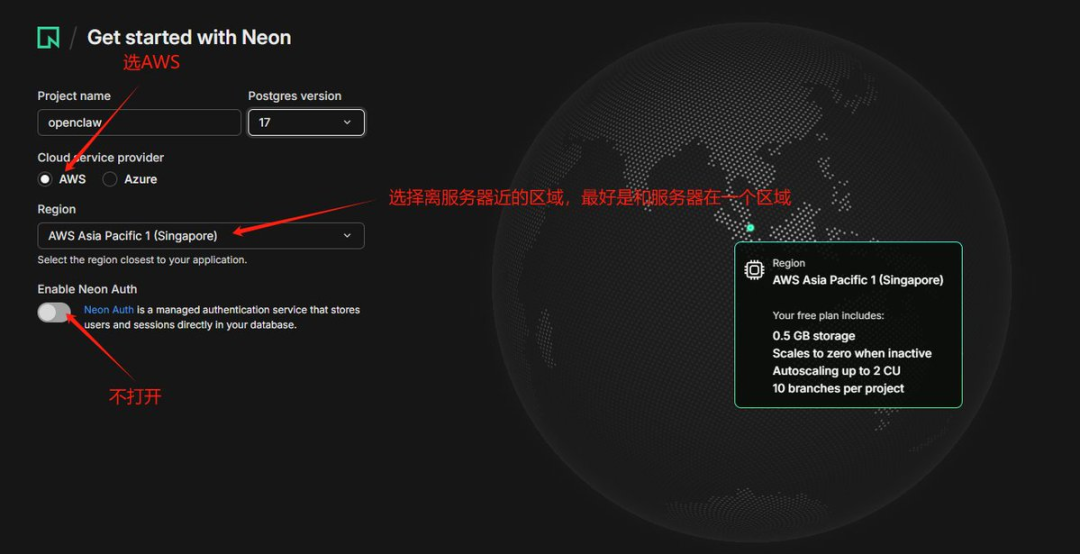Viewport: 1080px width, 554px height.
Task: Click the green Singapore marker on globe
Action: pos(750,227)
